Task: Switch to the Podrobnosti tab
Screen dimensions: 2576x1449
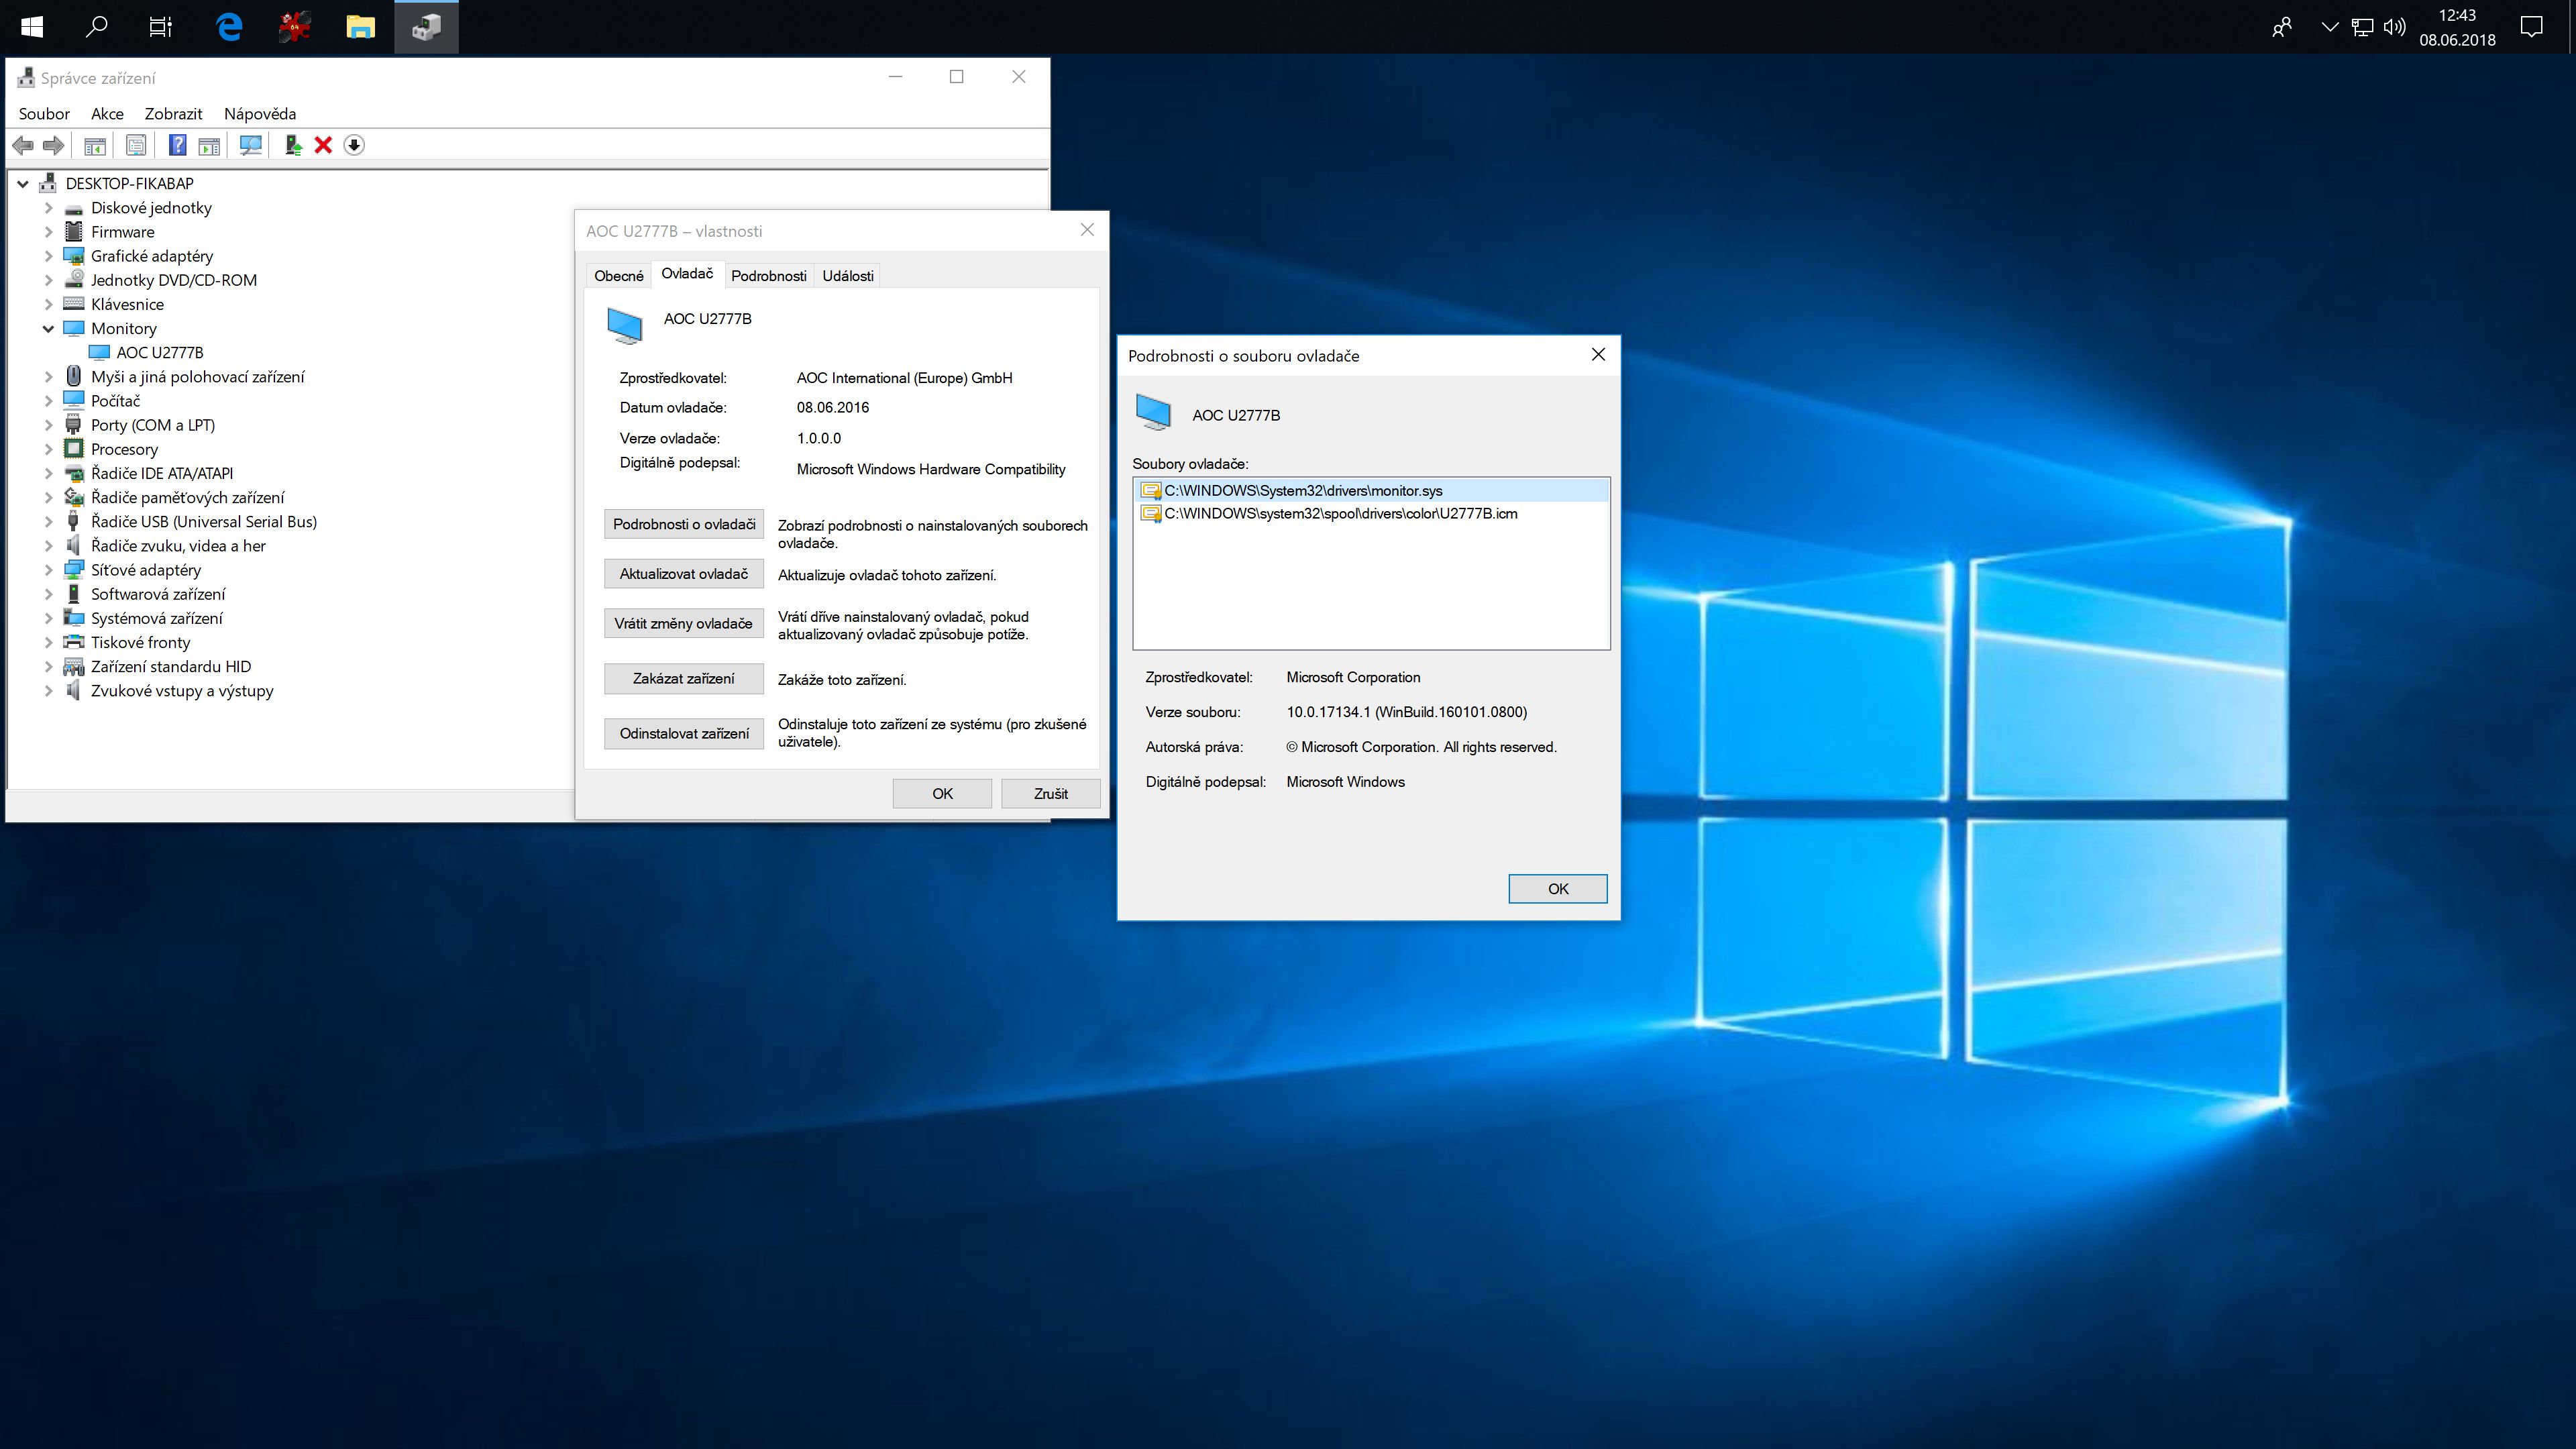Action: (x=768, y=276)
